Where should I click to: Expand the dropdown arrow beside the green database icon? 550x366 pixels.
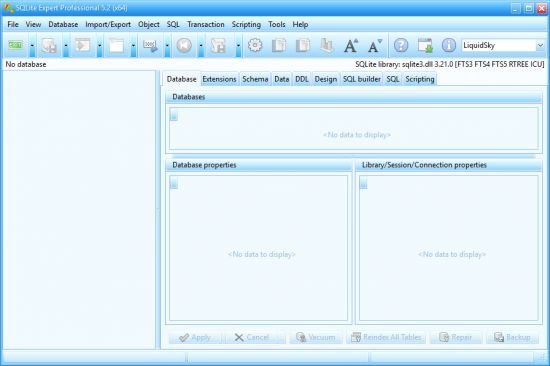[32, 46]
